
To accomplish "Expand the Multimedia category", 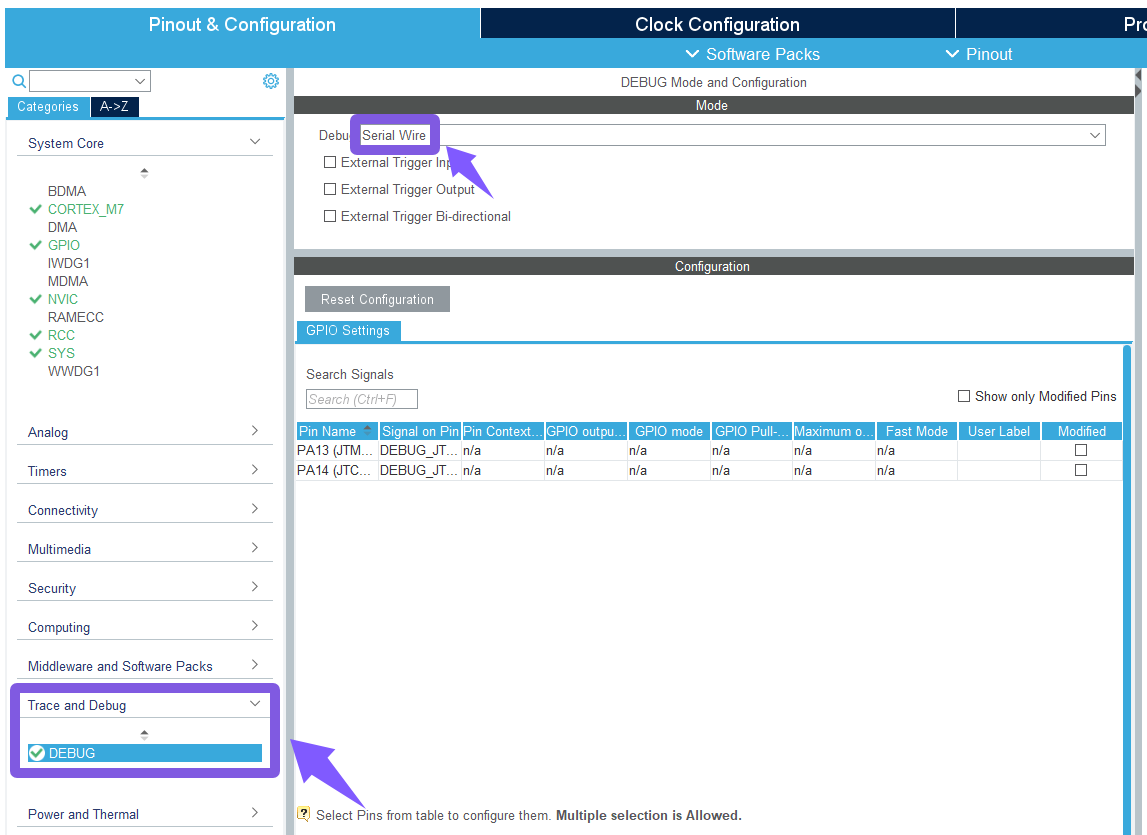I will 255,547.
